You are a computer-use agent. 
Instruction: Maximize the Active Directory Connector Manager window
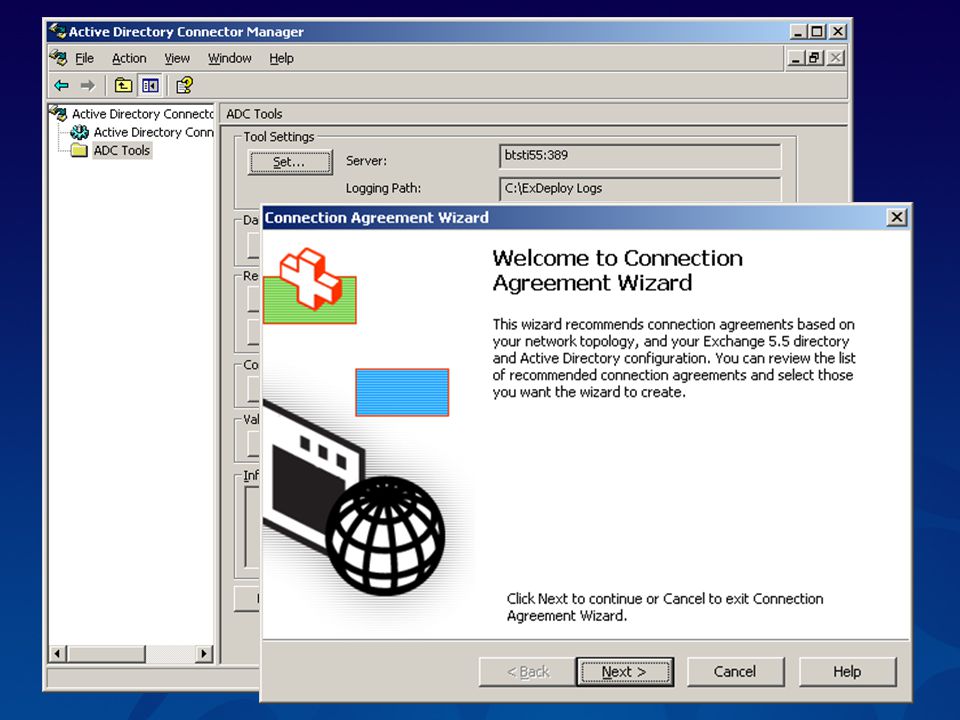pyautogui.click(x=817, y=32)
